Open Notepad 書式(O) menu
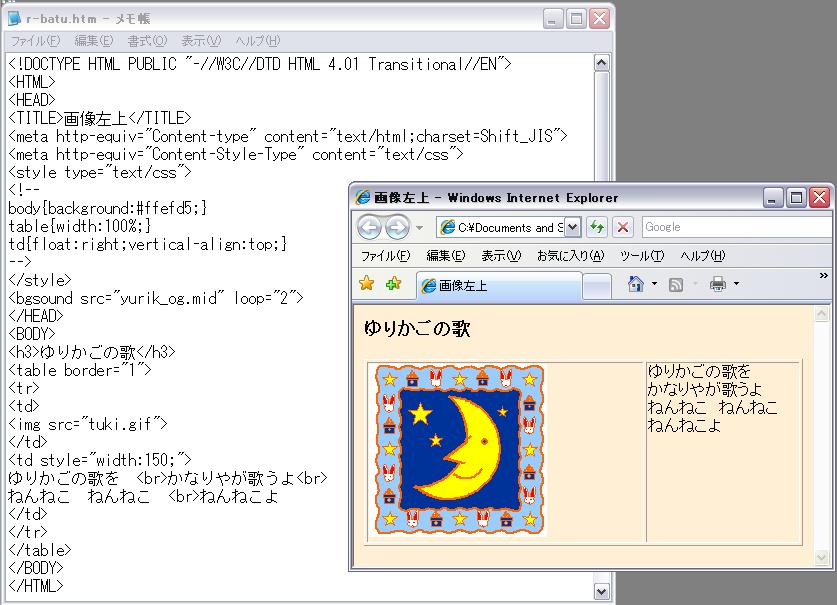837x605 pixels. [x=147, y=41]
